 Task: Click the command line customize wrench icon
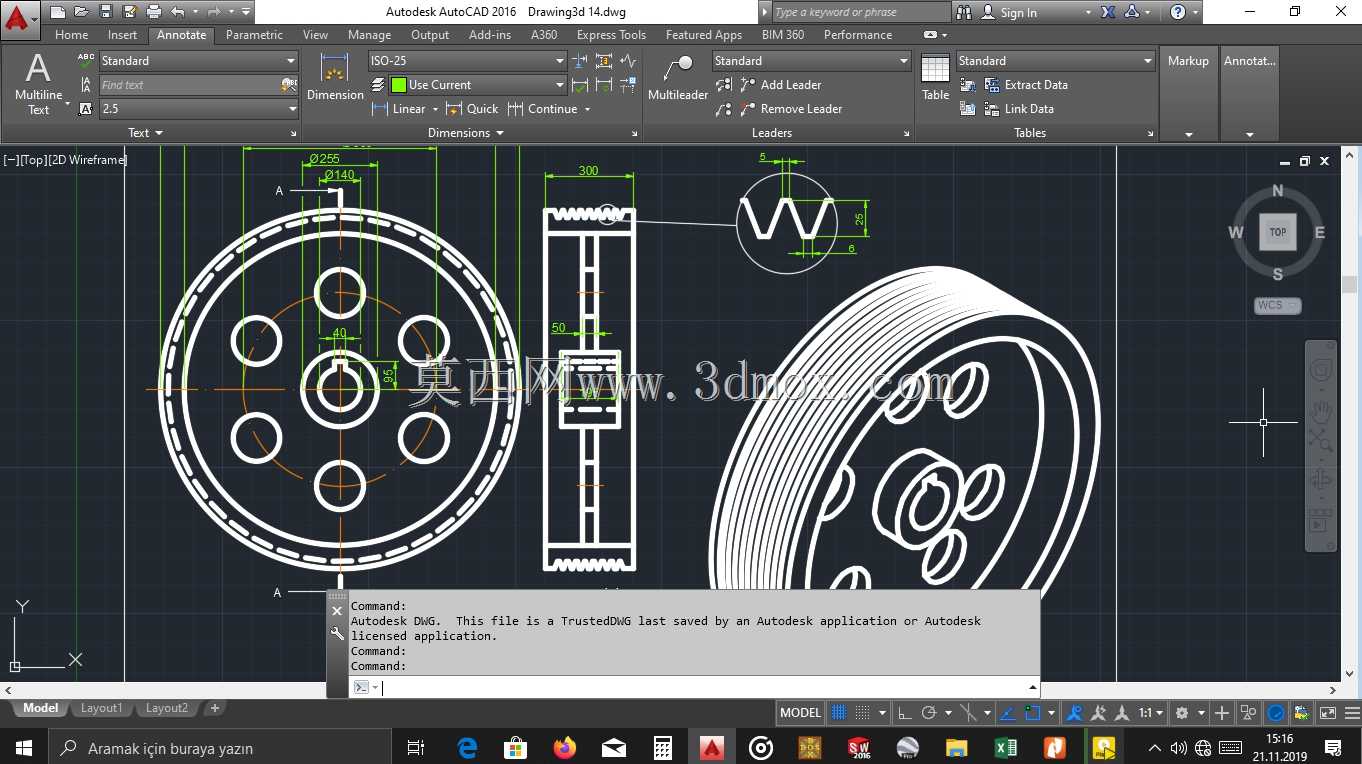[x=337, y=633]
